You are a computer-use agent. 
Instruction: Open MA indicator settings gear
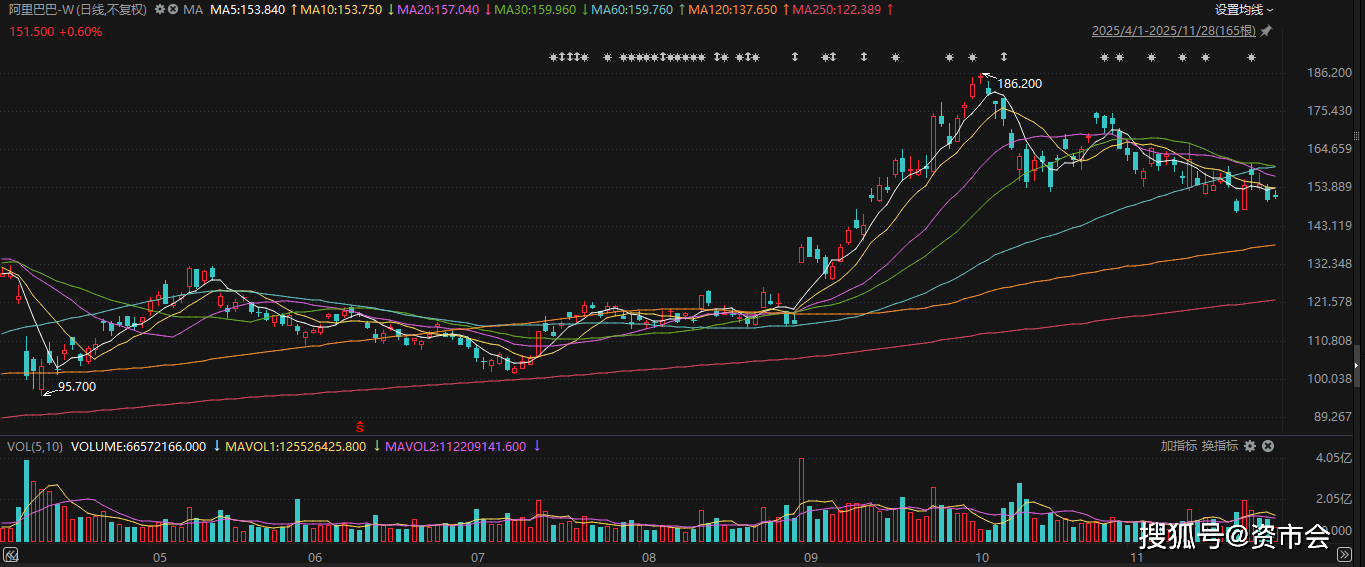point(159,9)
